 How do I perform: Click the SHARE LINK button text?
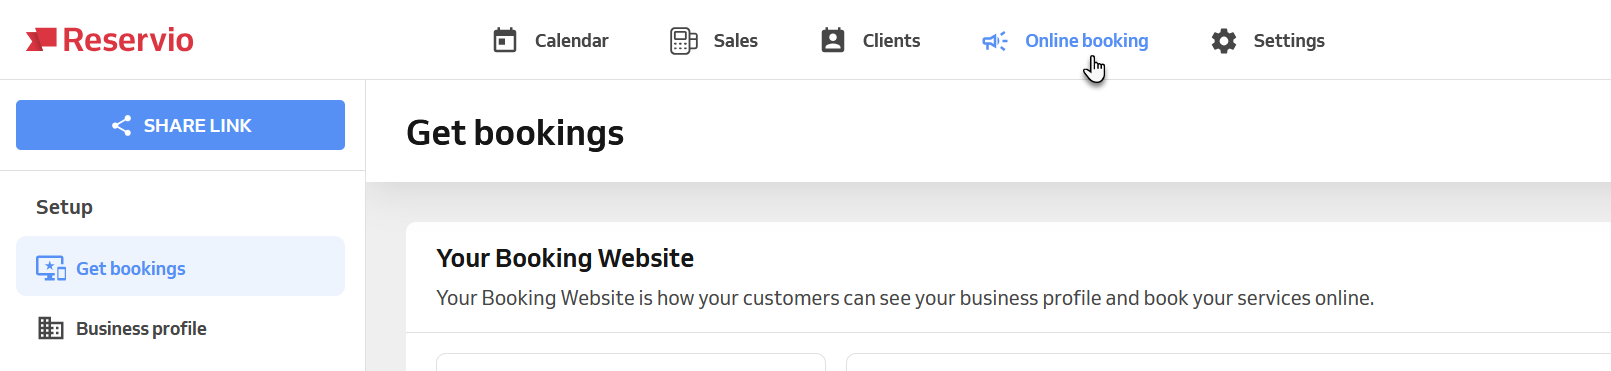[197, 125]
